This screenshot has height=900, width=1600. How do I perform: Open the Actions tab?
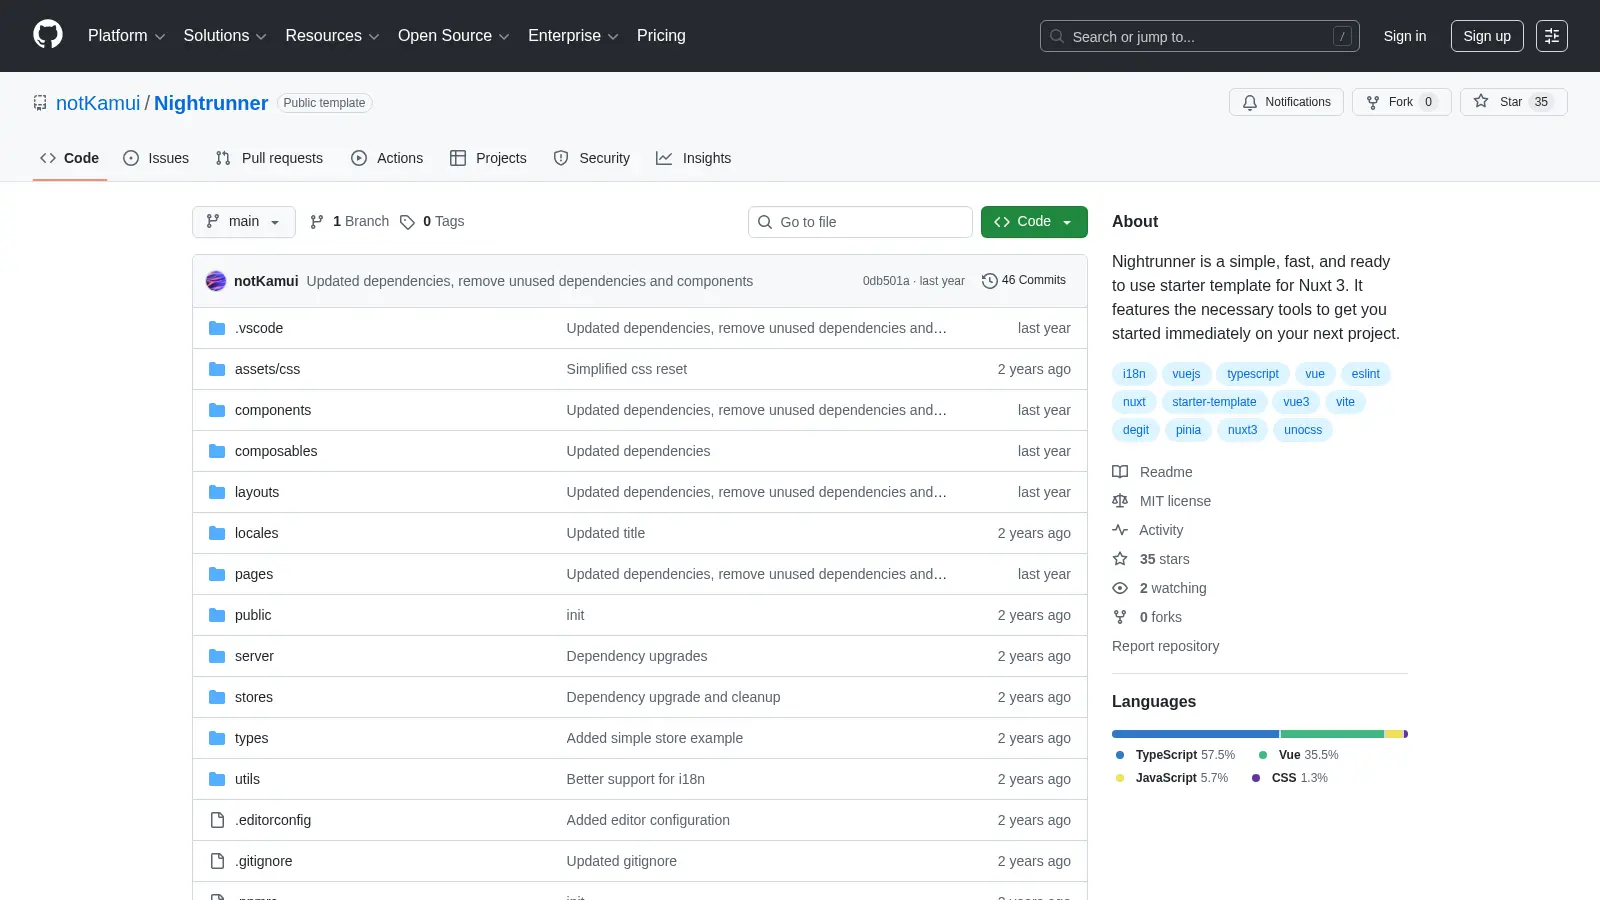coord(387,158)
